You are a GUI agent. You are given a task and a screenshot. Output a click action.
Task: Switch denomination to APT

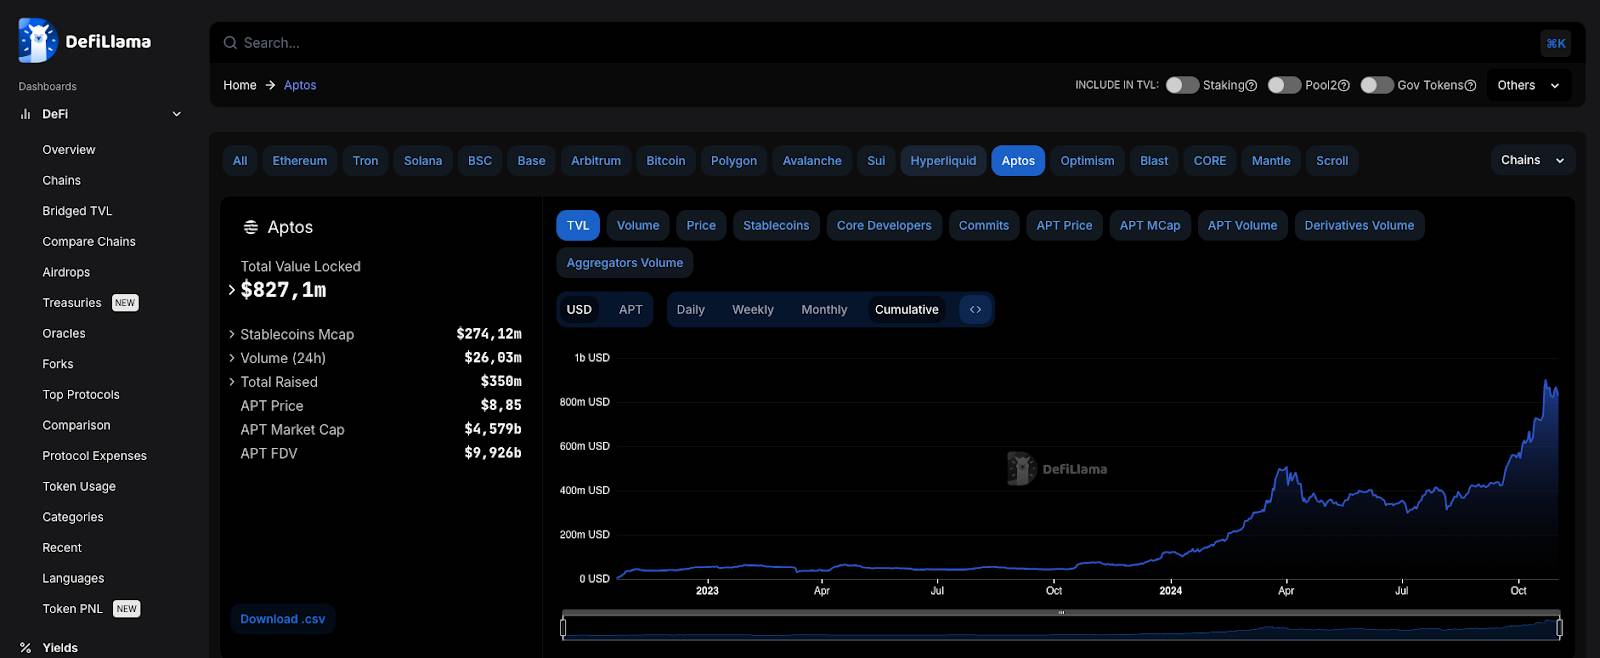630,310
